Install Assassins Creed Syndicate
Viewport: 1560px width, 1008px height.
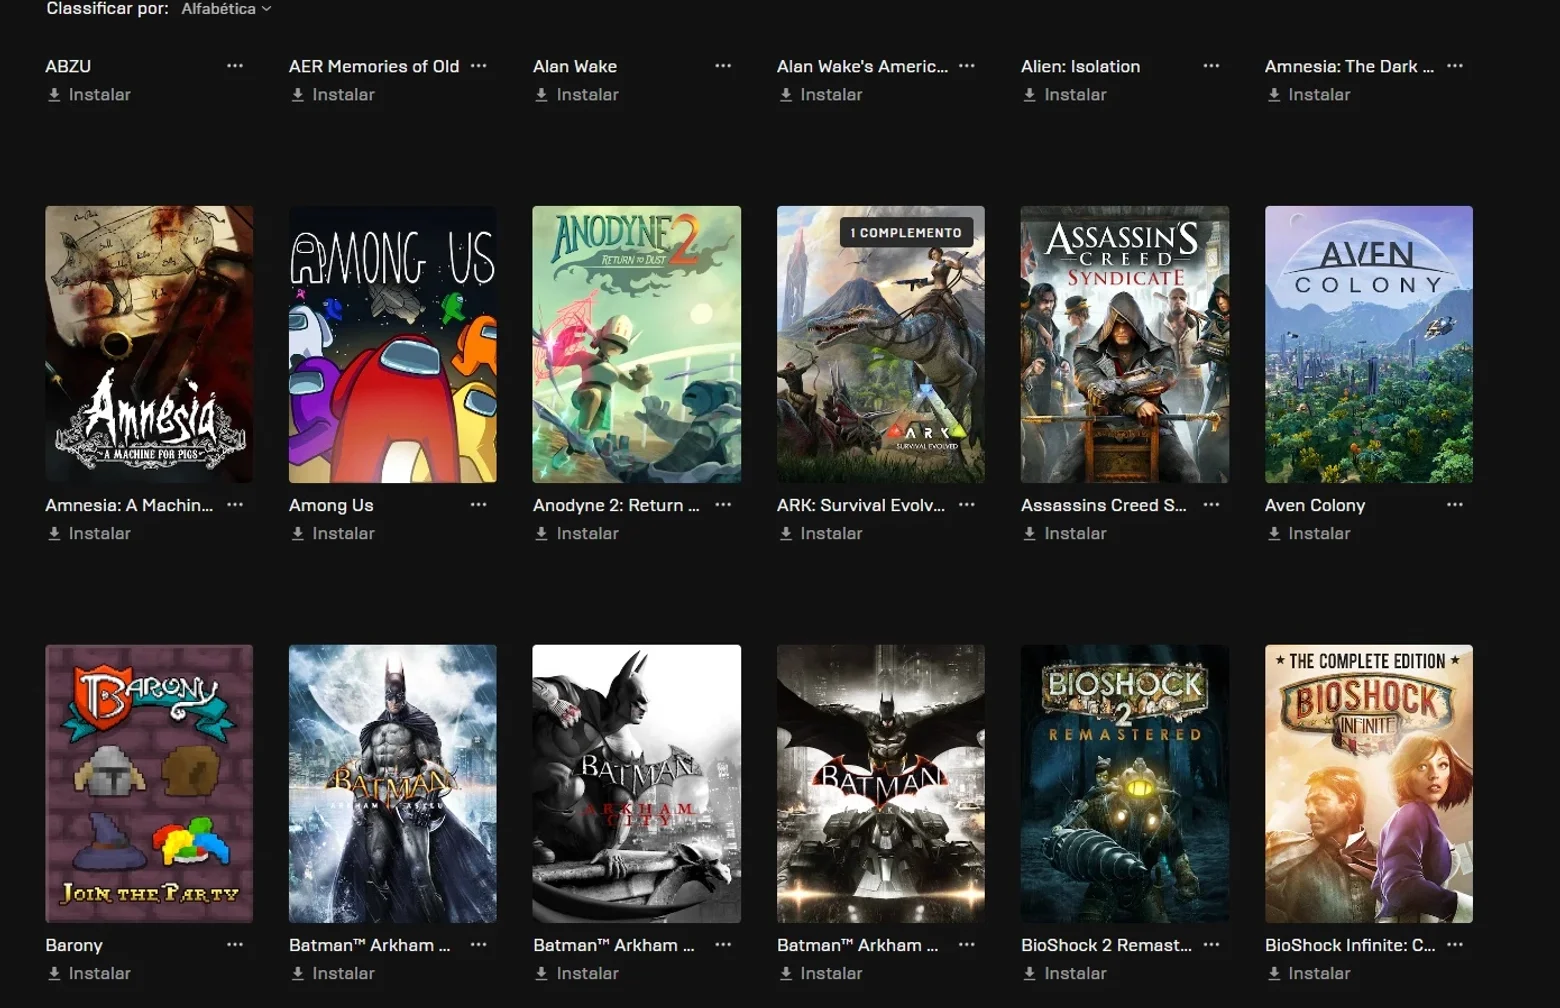pos(1065,534)
